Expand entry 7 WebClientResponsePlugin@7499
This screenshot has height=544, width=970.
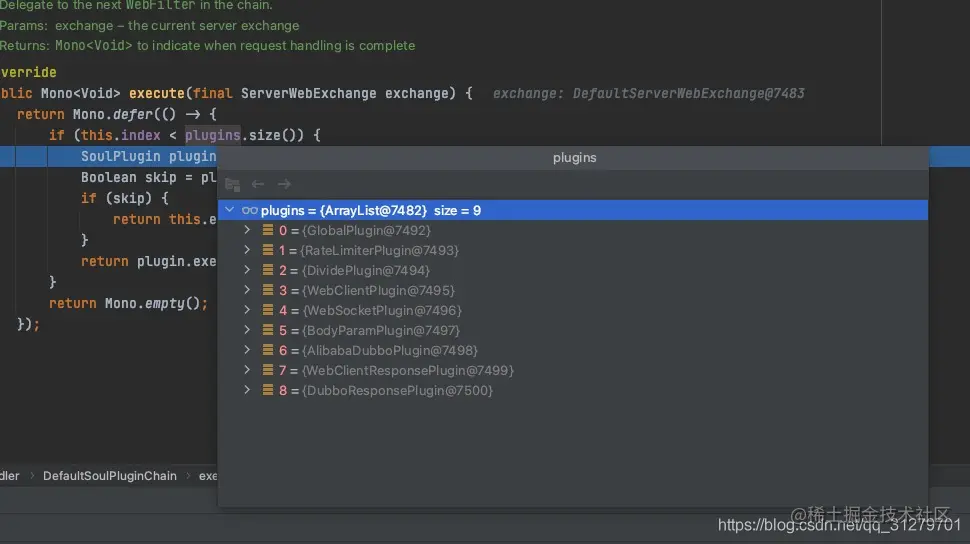coord(247,370)
